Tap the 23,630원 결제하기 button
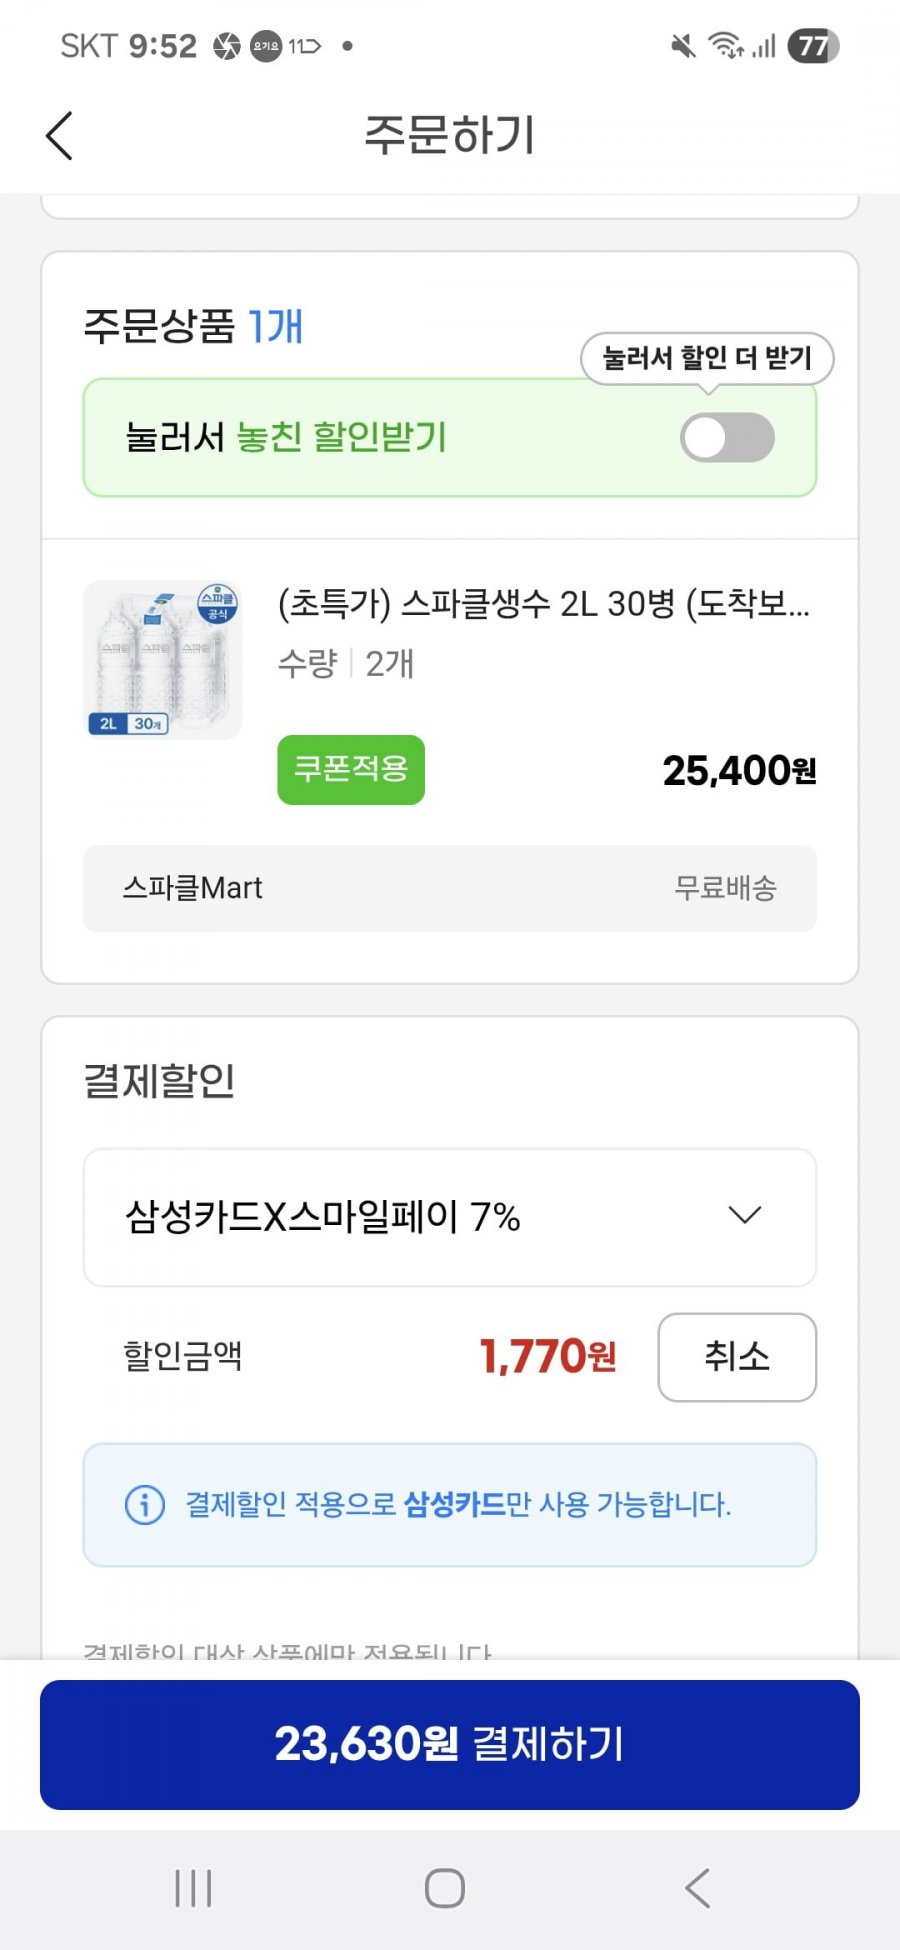 (450, 1744)
